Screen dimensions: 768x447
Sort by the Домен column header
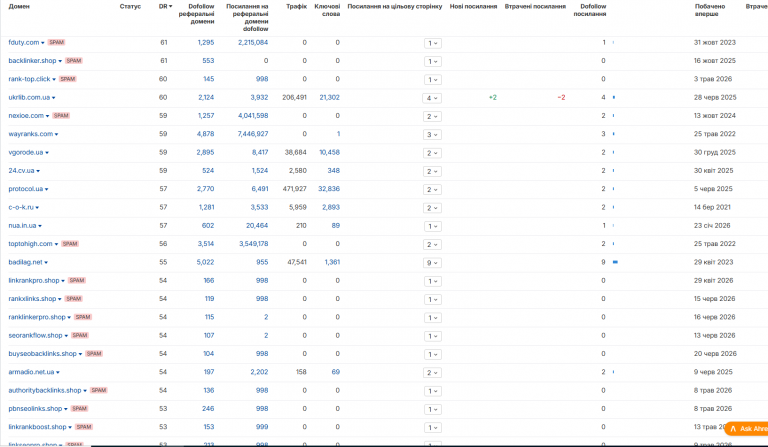point(19,6)
